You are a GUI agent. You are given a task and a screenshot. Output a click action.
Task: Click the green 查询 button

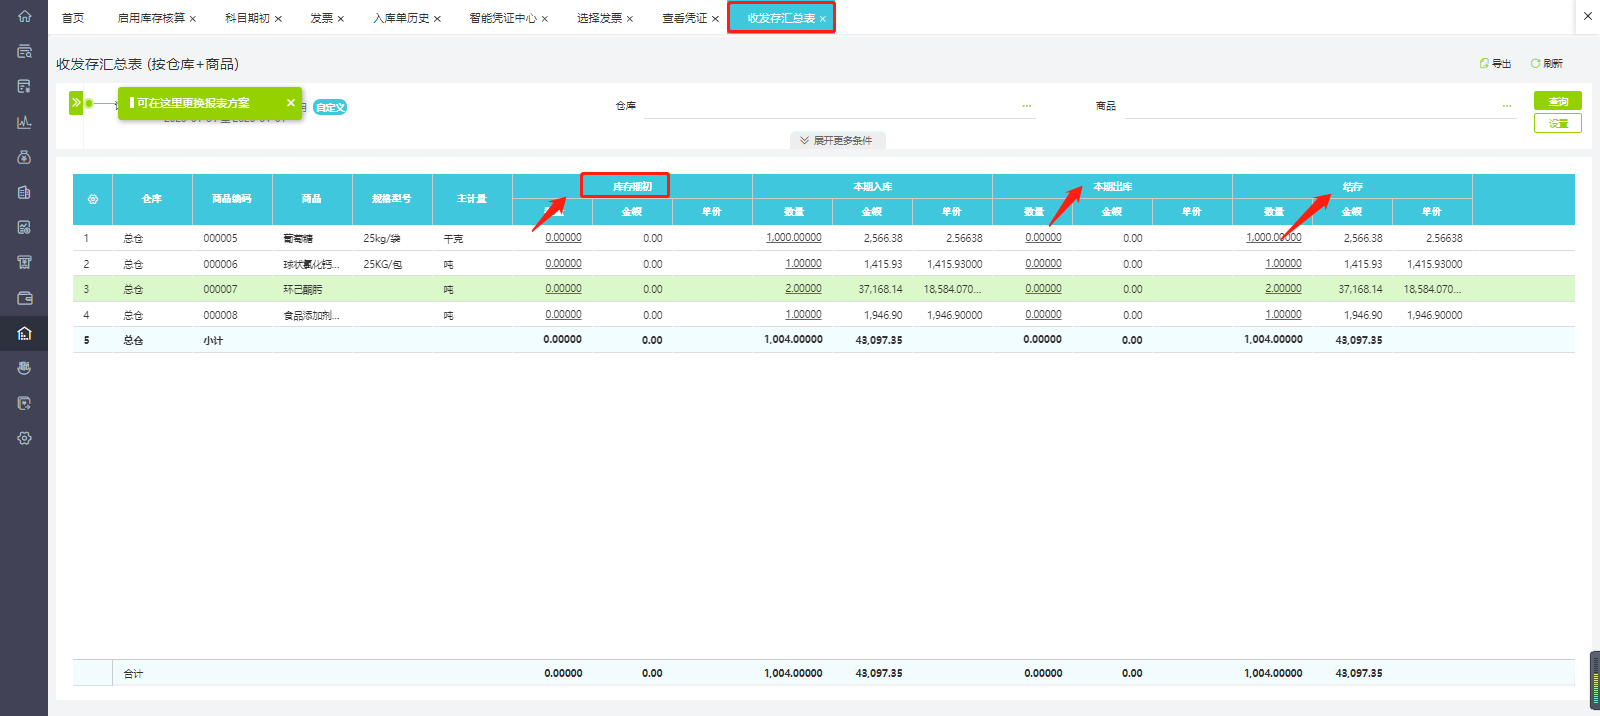coord(1558,101)
